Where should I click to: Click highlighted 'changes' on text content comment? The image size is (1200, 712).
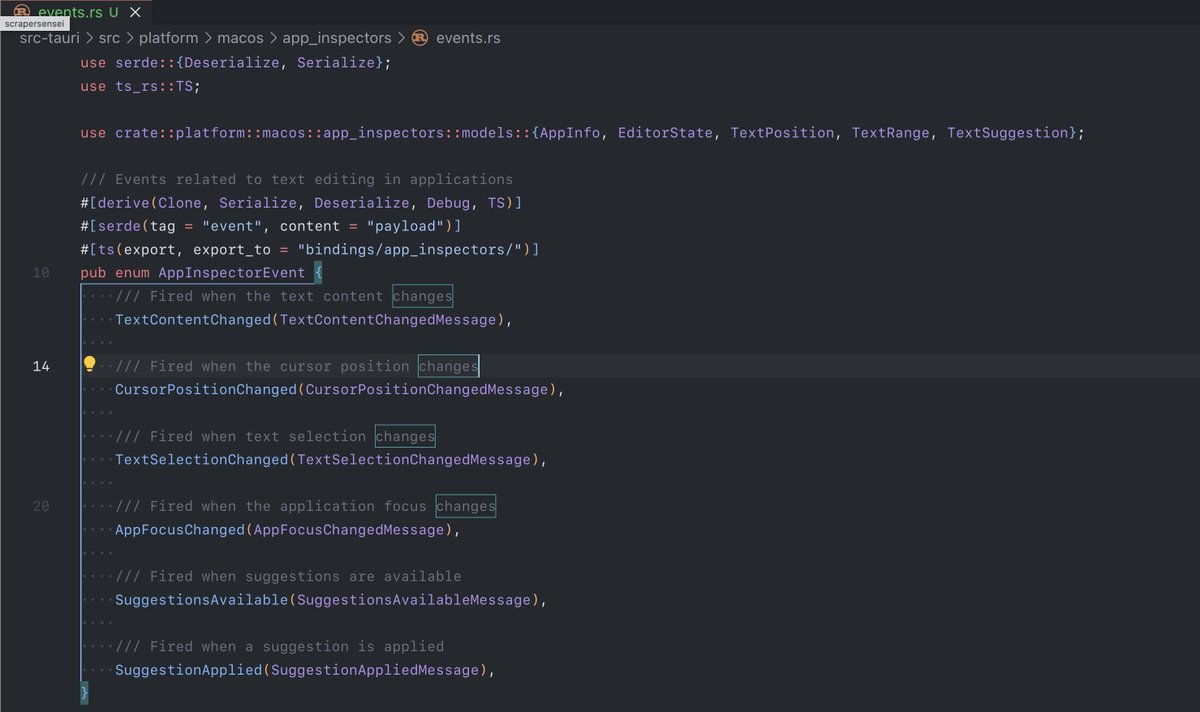click(423, 296)
